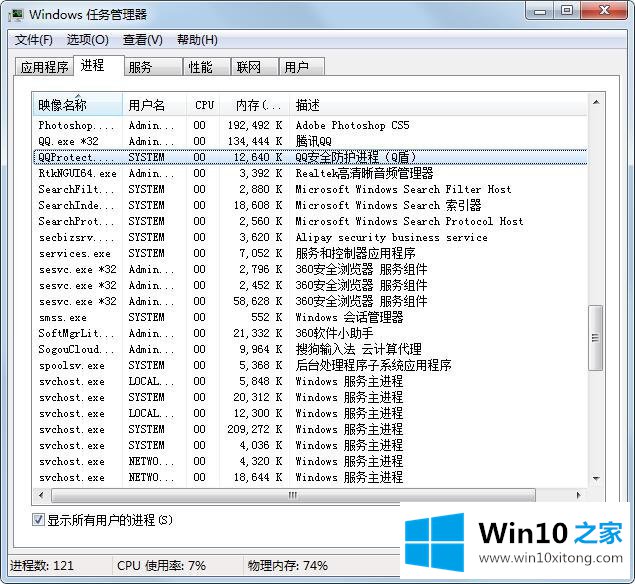
Task: Select the SearchInde... process row
Action: (310, 205)
